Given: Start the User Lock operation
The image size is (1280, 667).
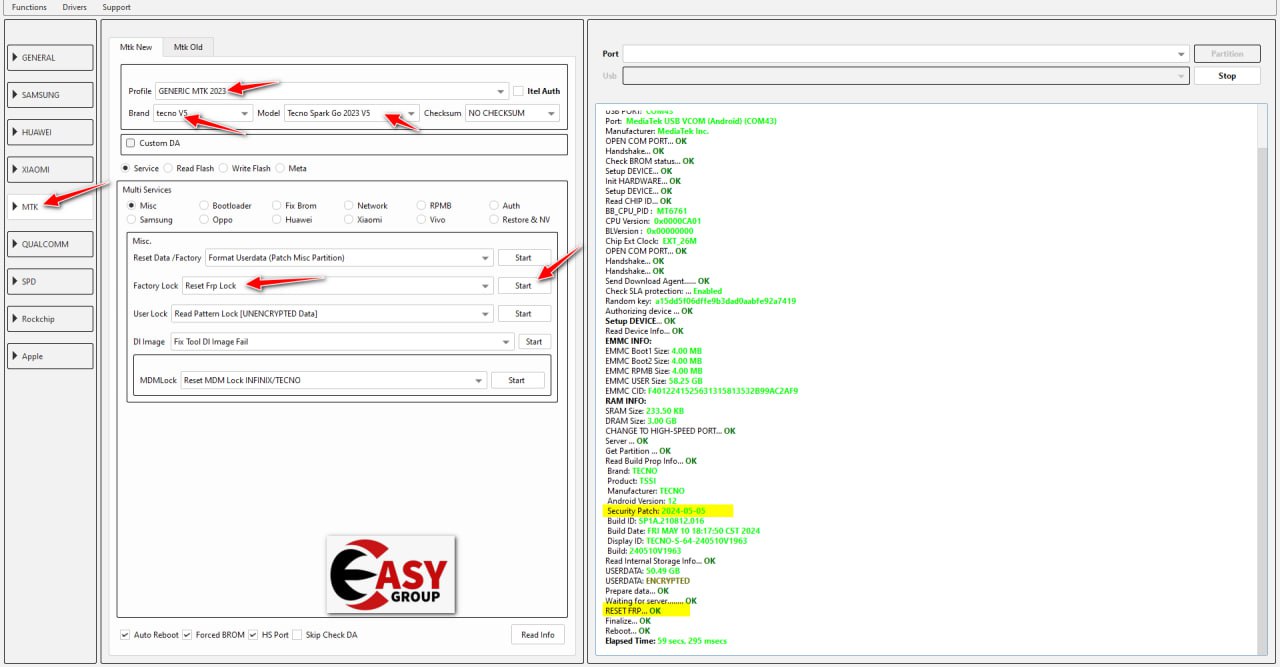Looking at the screenshot, I should pos(524,314).
